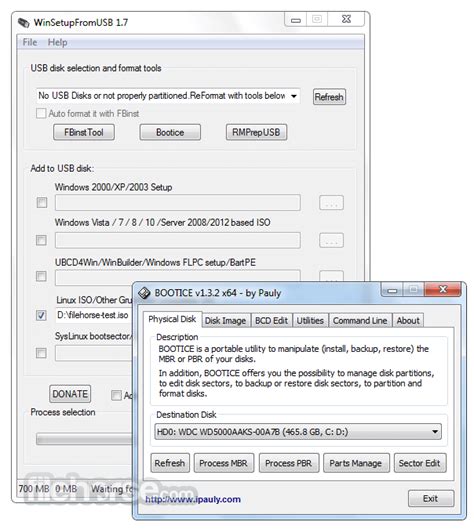Check the Windows 2000/XP/2003 Setup checkbox
Viewport: 474px width, 529px height.
(x=42, y=203)
